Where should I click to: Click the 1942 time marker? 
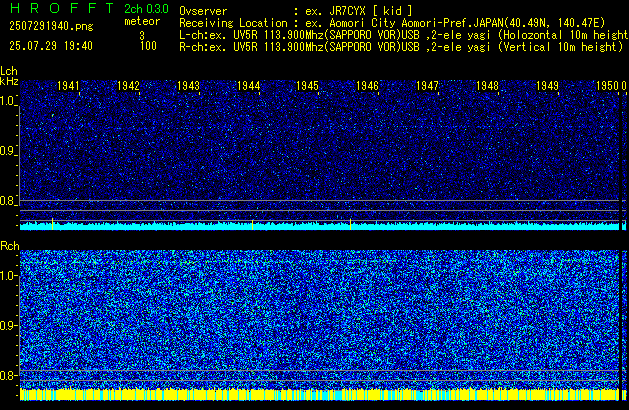tap(128, 86)
